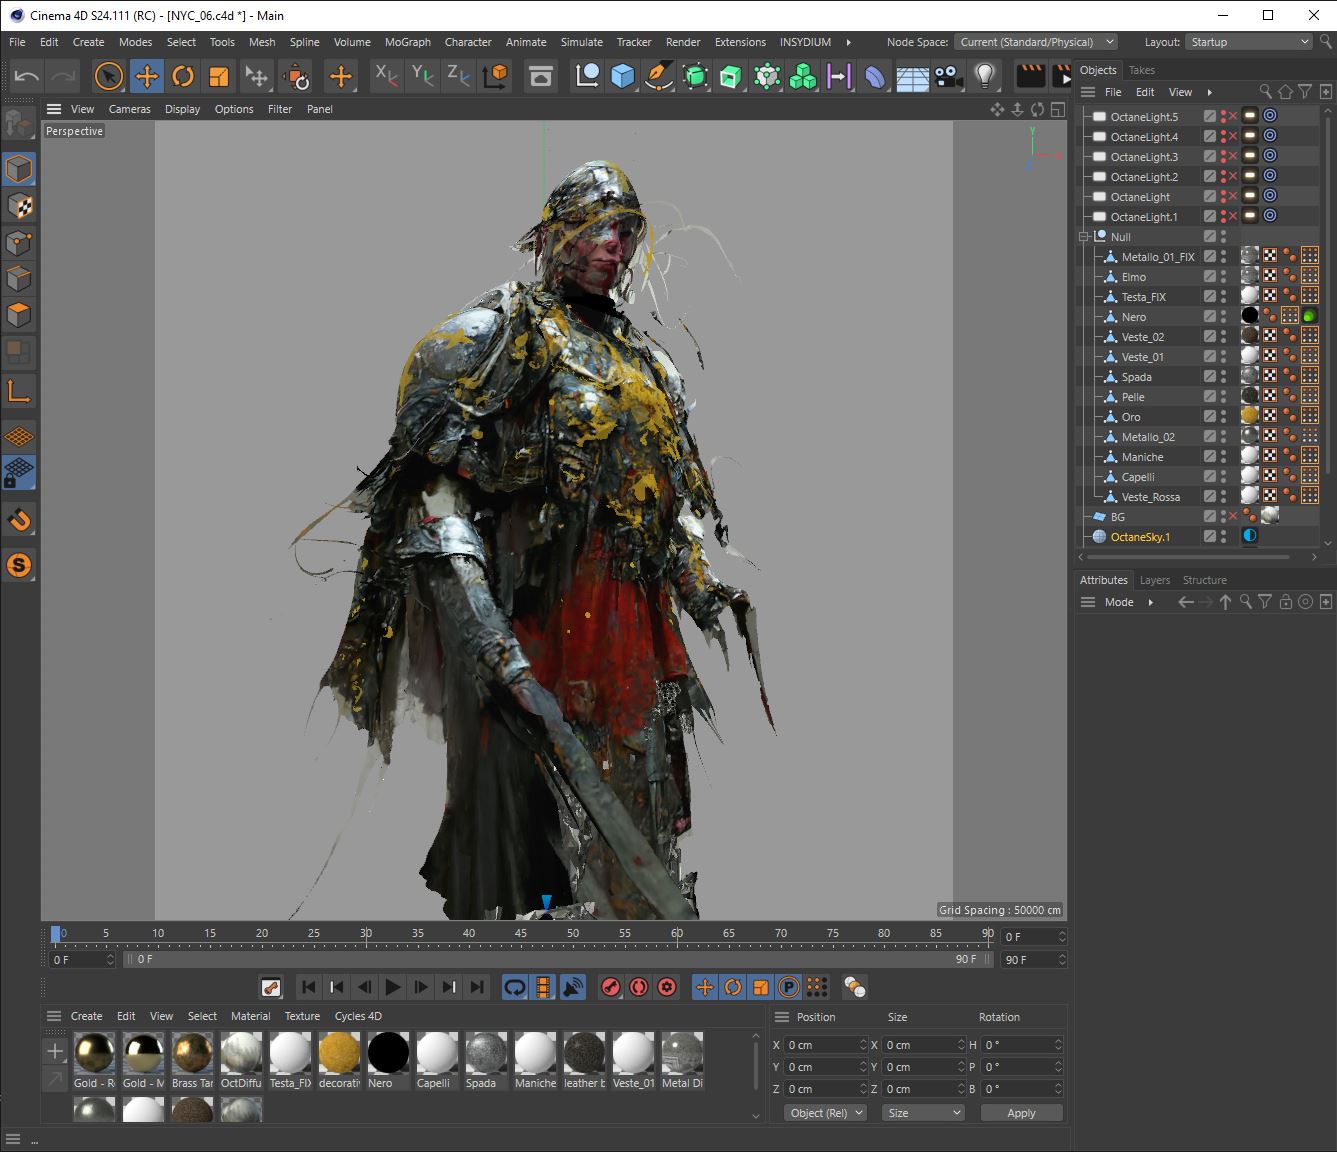The width and height of the screenshot is (1337, 1152).
Task: Click the Apply button
Action: 1021,1112
